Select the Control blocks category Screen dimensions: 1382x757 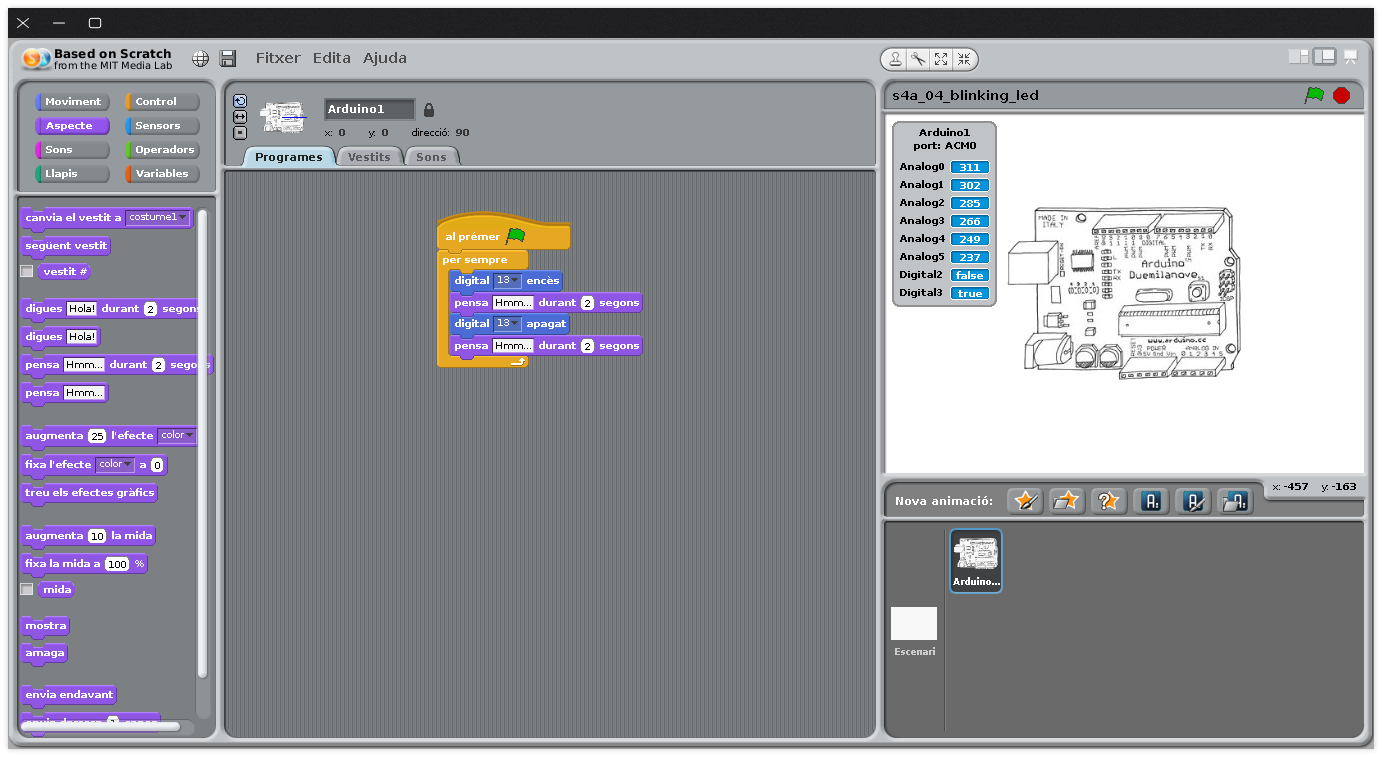(162, 102)
